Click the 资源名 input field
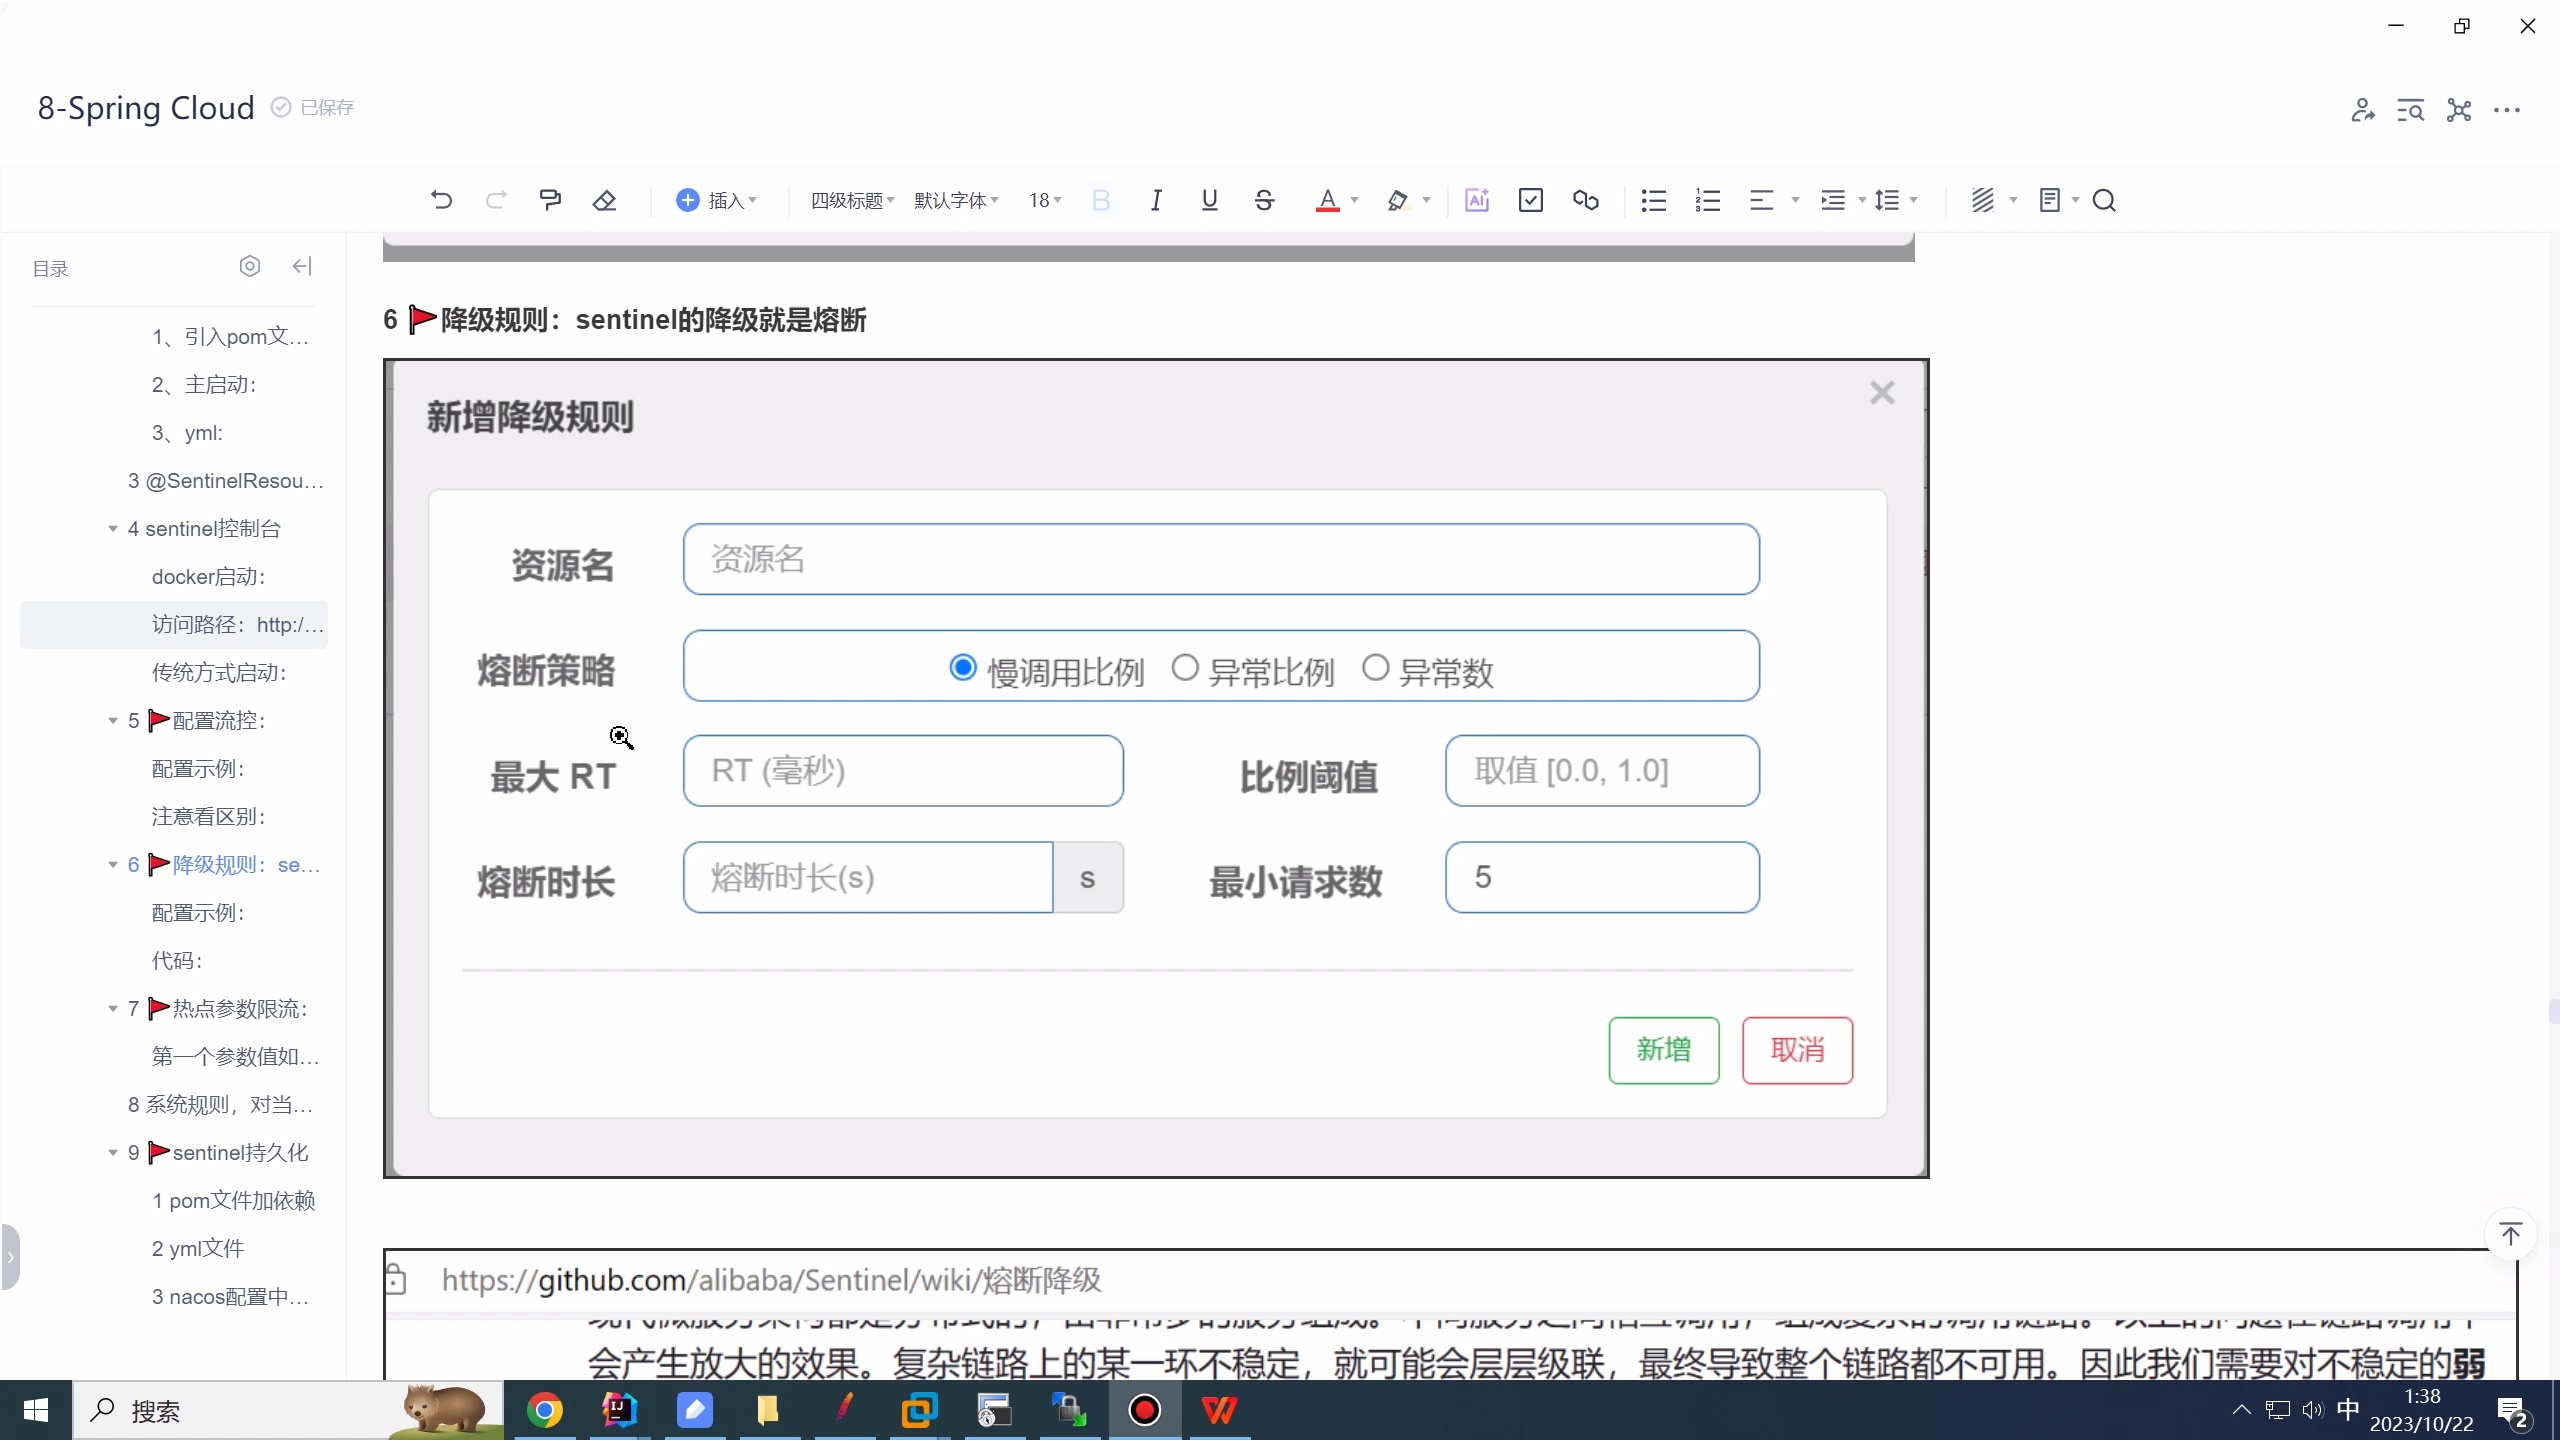The image size is (2560, 1440). click(1220, 558)
